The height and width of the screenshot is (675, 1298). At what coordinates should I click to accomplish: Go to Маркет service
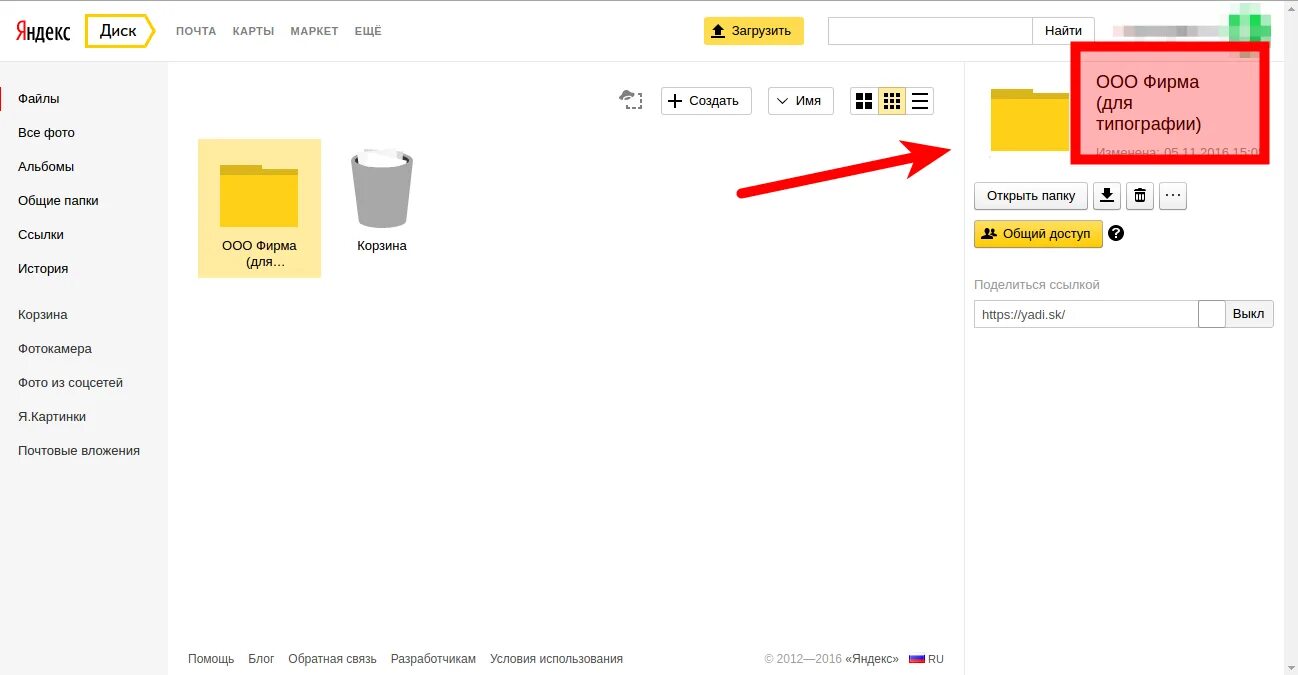(x=314, y=31)
